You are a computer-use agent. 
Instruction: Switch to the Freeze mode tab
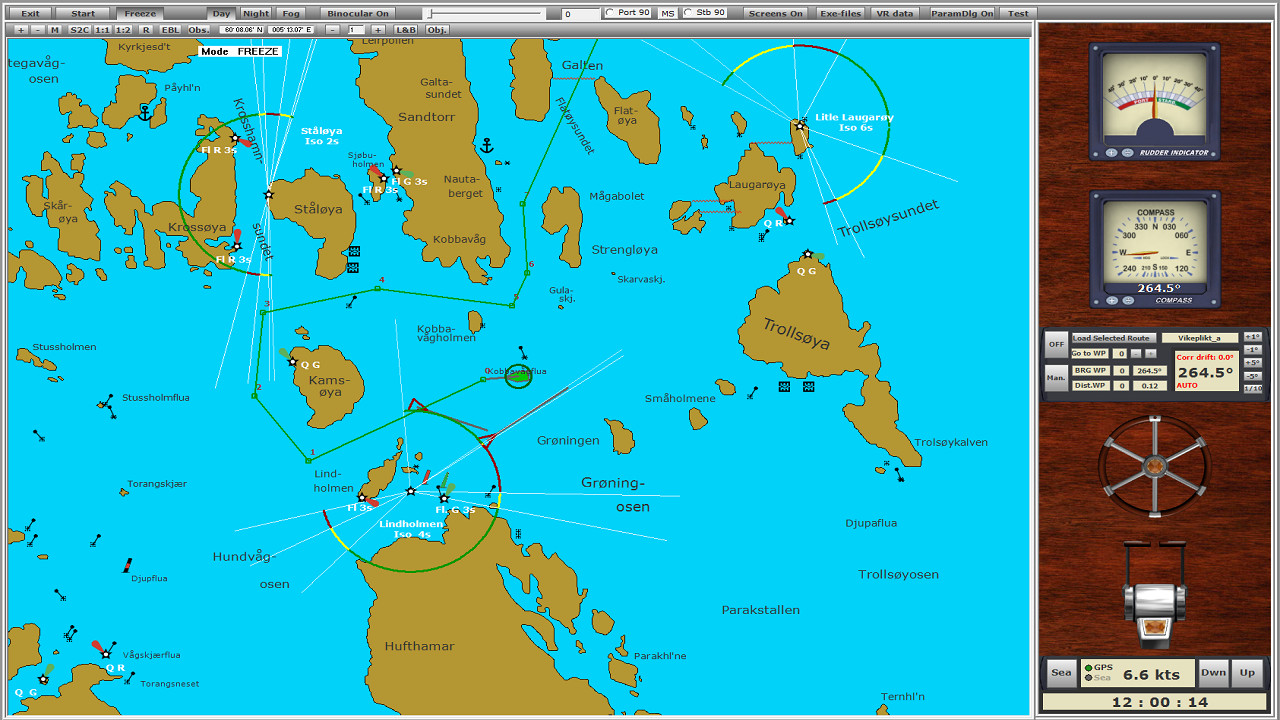(139, 13)
